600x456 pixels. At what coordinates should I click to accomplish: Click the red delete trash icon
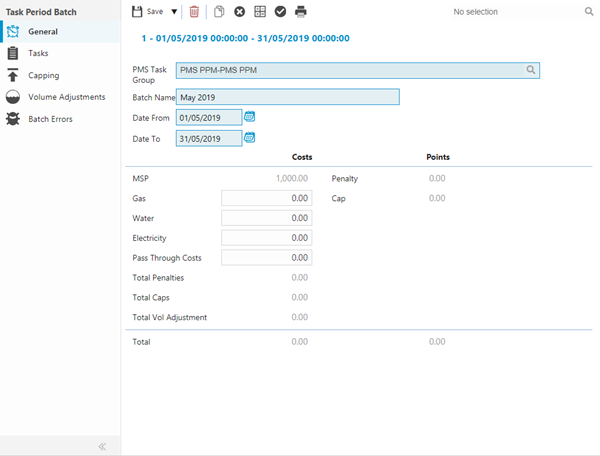tap(194, 12)
